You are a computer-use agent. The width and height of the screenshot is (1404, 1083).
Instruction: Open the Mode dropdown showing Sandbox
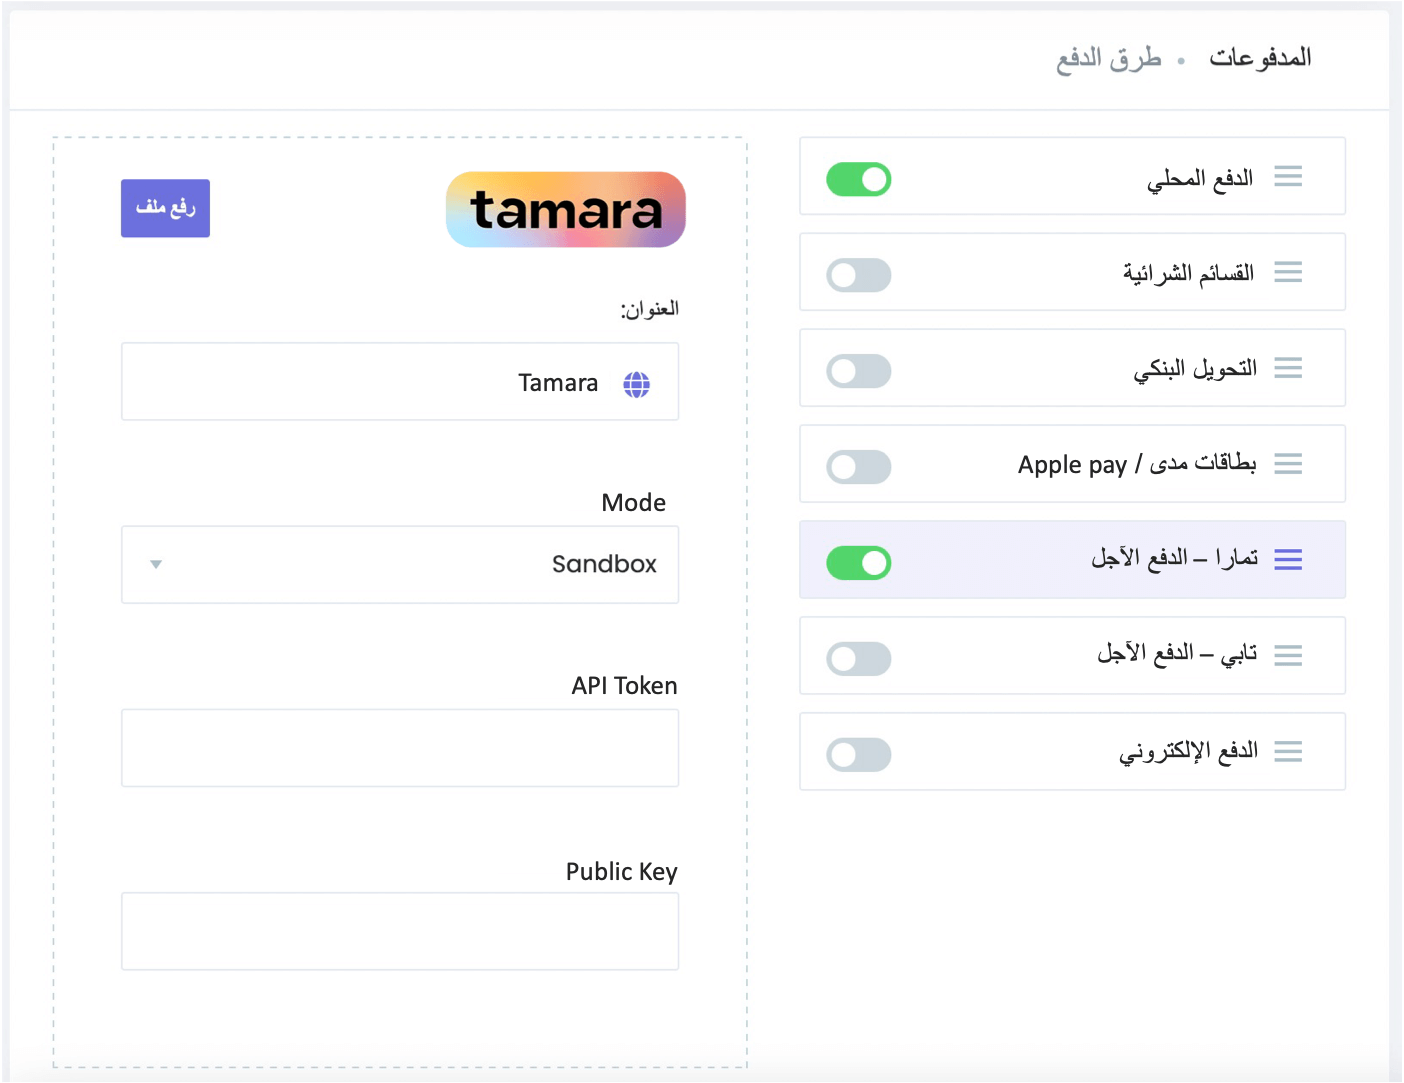click(400, 565)
